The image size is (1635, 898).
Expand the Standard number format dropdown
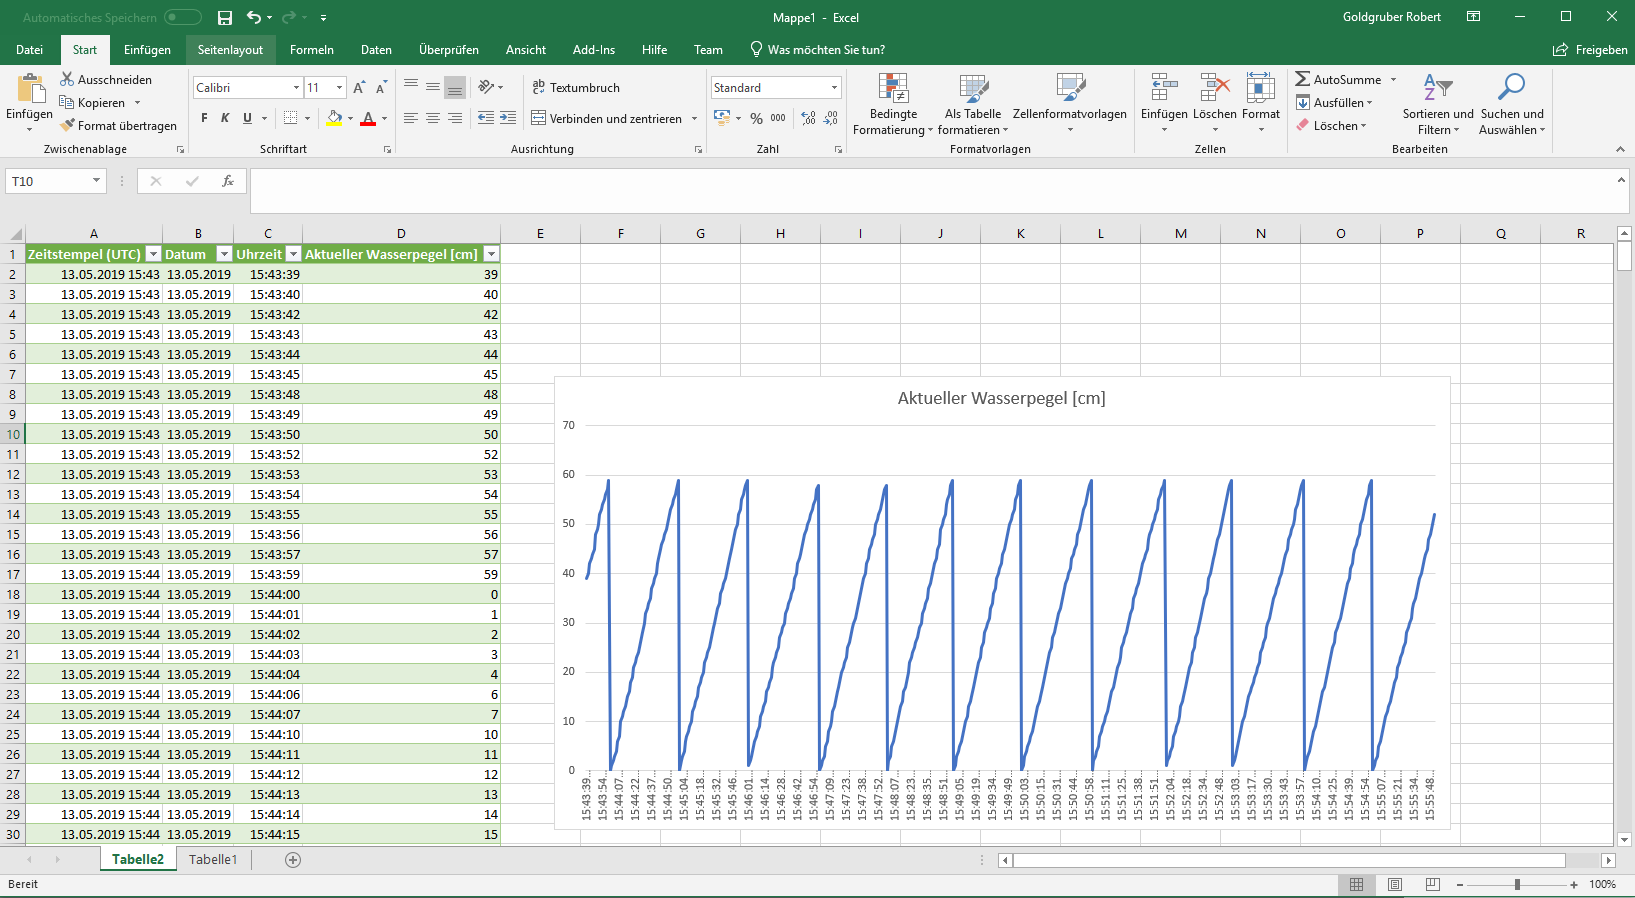coord(834,88)
